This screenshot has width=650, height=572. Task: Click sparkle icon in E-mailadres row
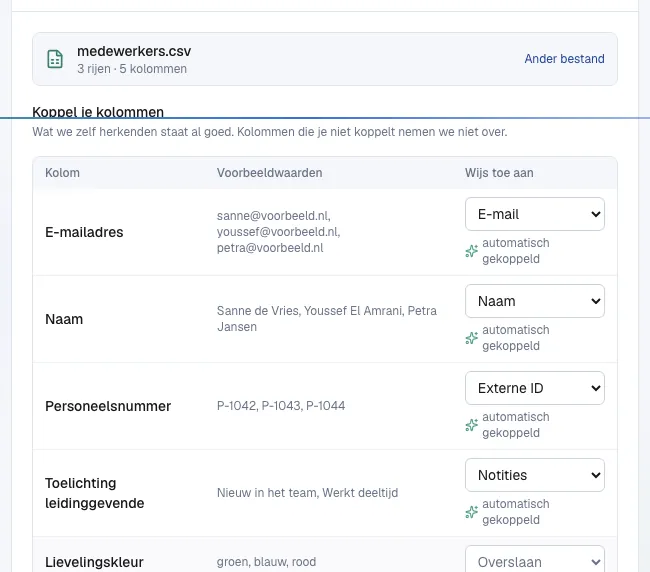(x=471, y=251)
